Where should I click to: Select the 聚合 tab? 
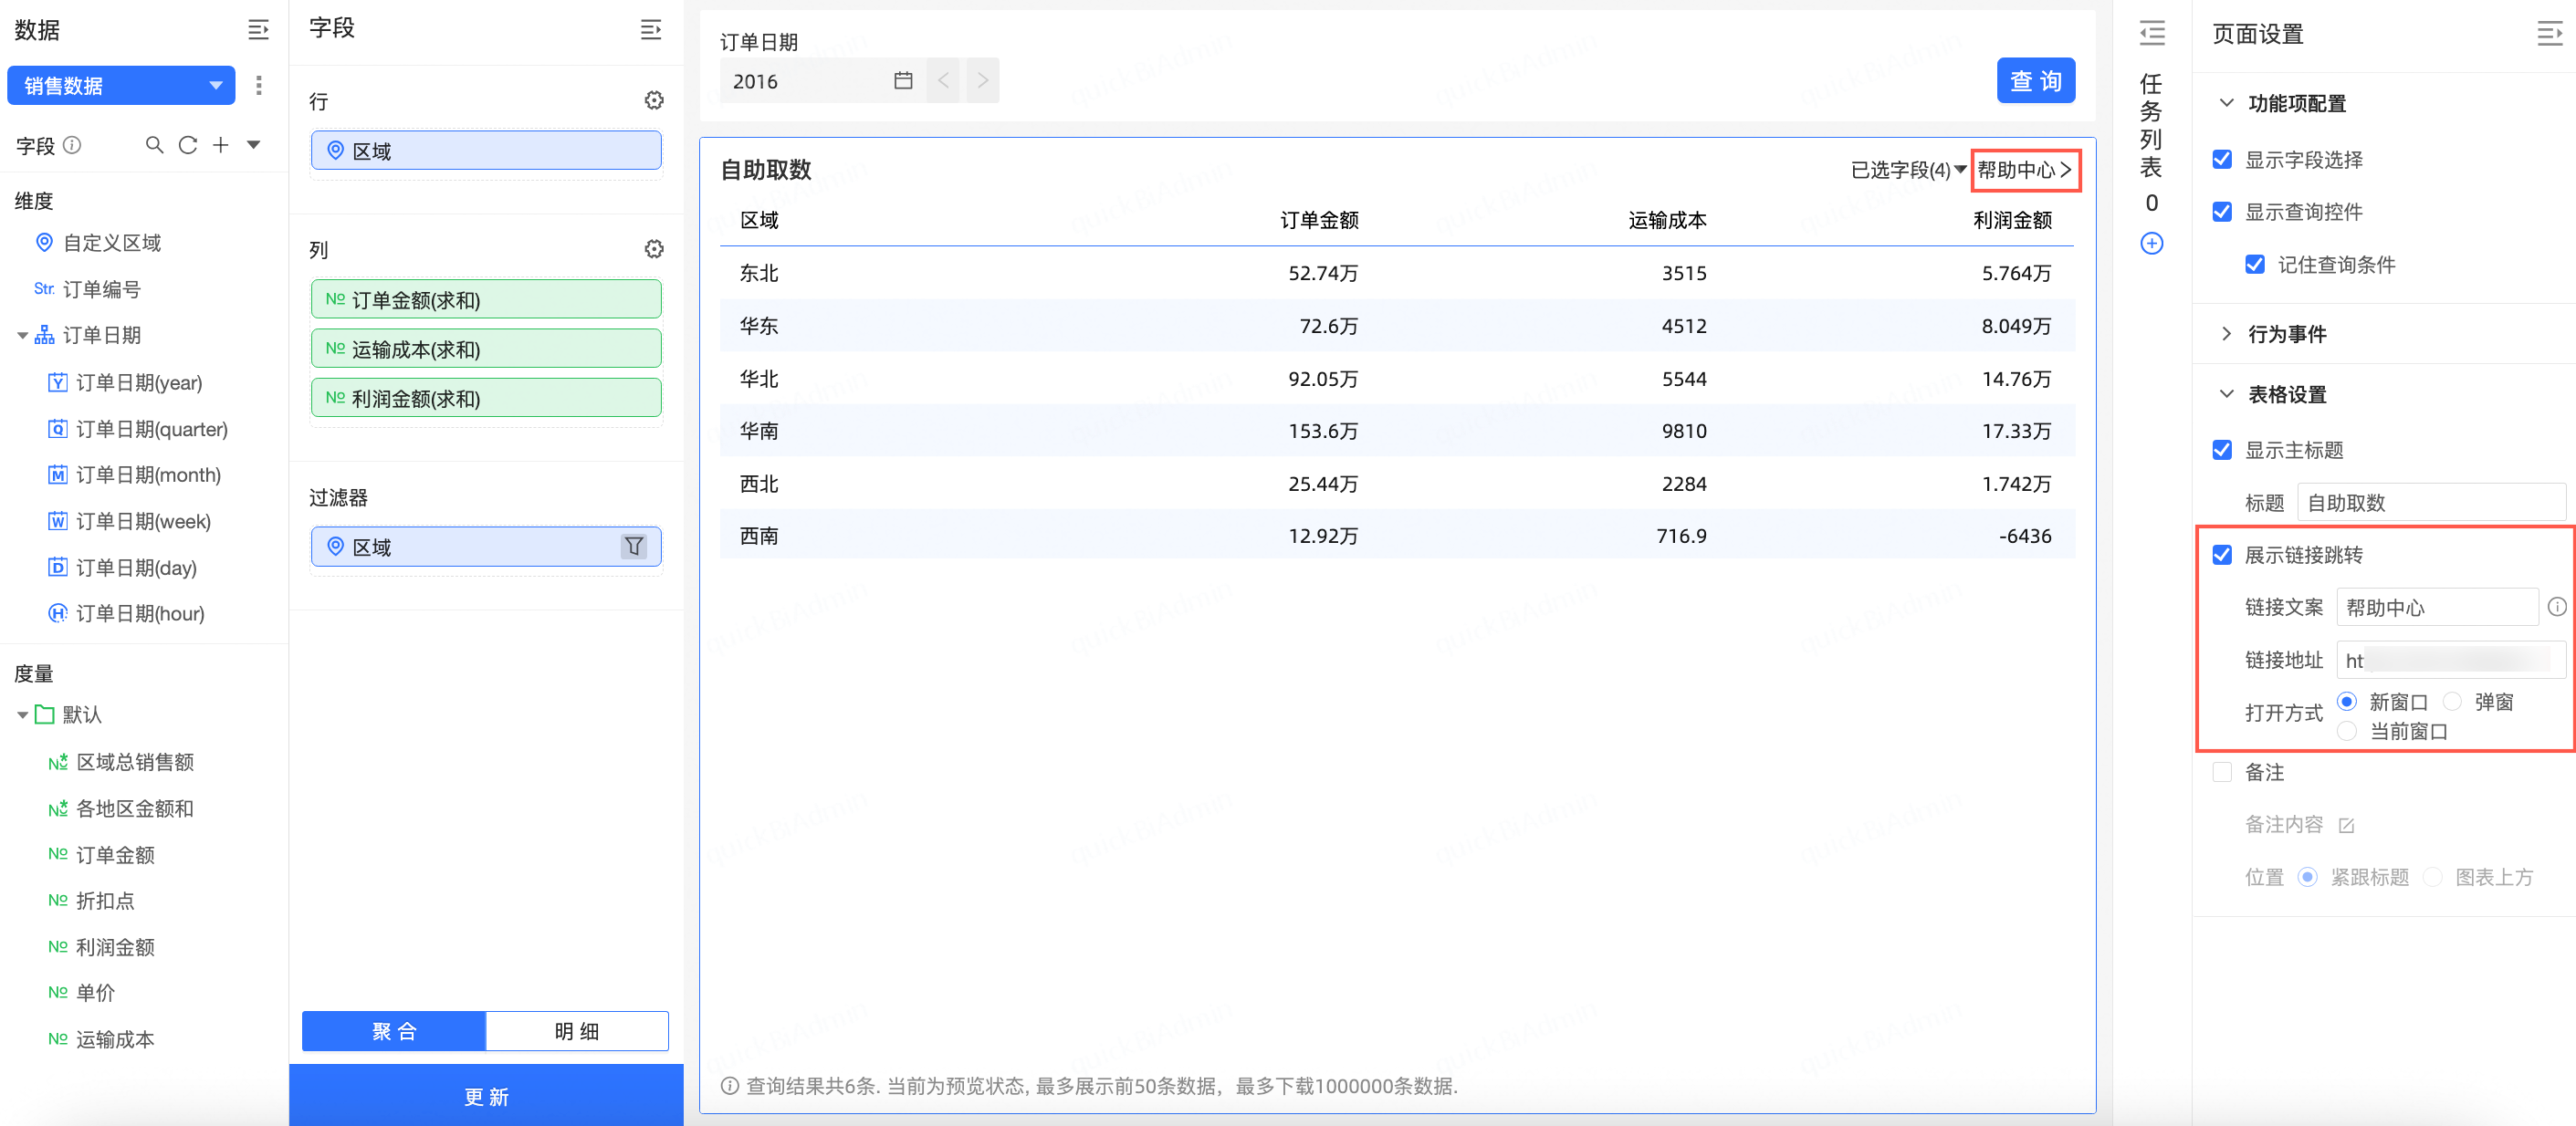pos(394,1031)
